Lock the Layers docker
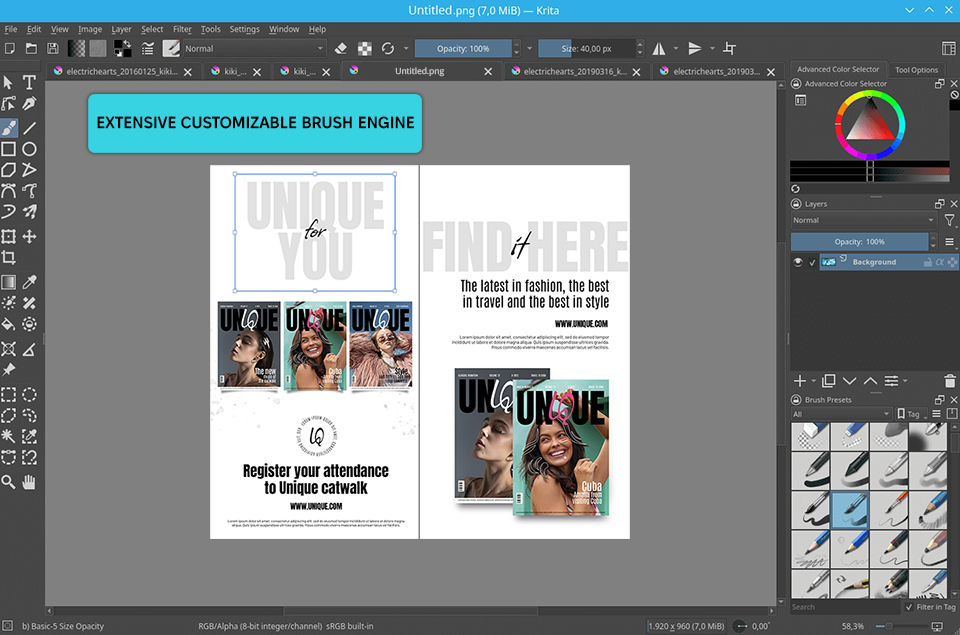Image resolution: width=960 pixels, height=635 pixels. tap(796, 204)
